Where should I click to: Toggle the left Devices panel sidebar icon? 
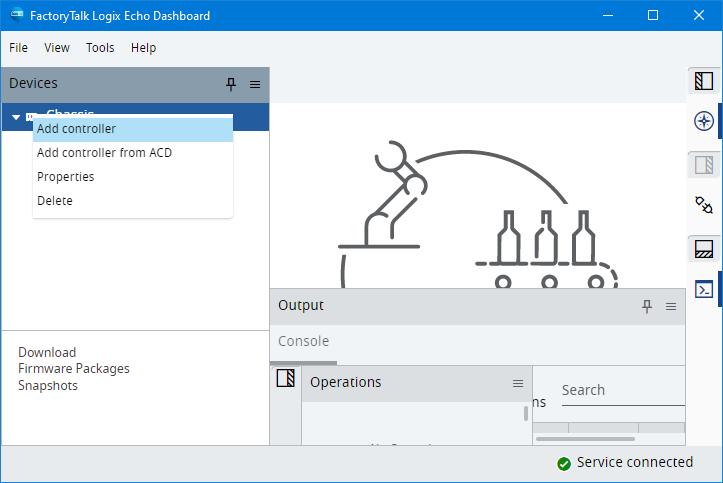[x=704, y=81]
